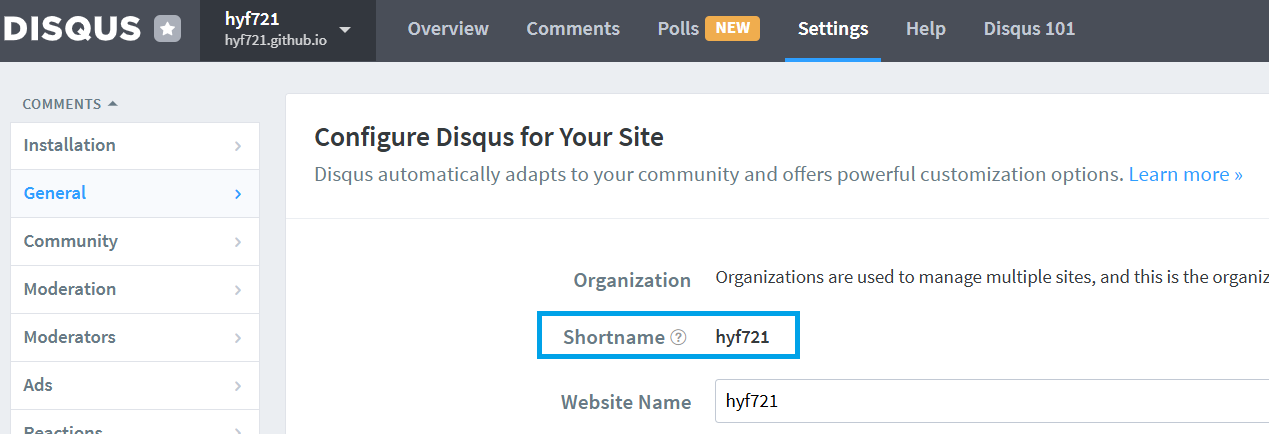Click the chevron on the Community row

tap(238, 242)
